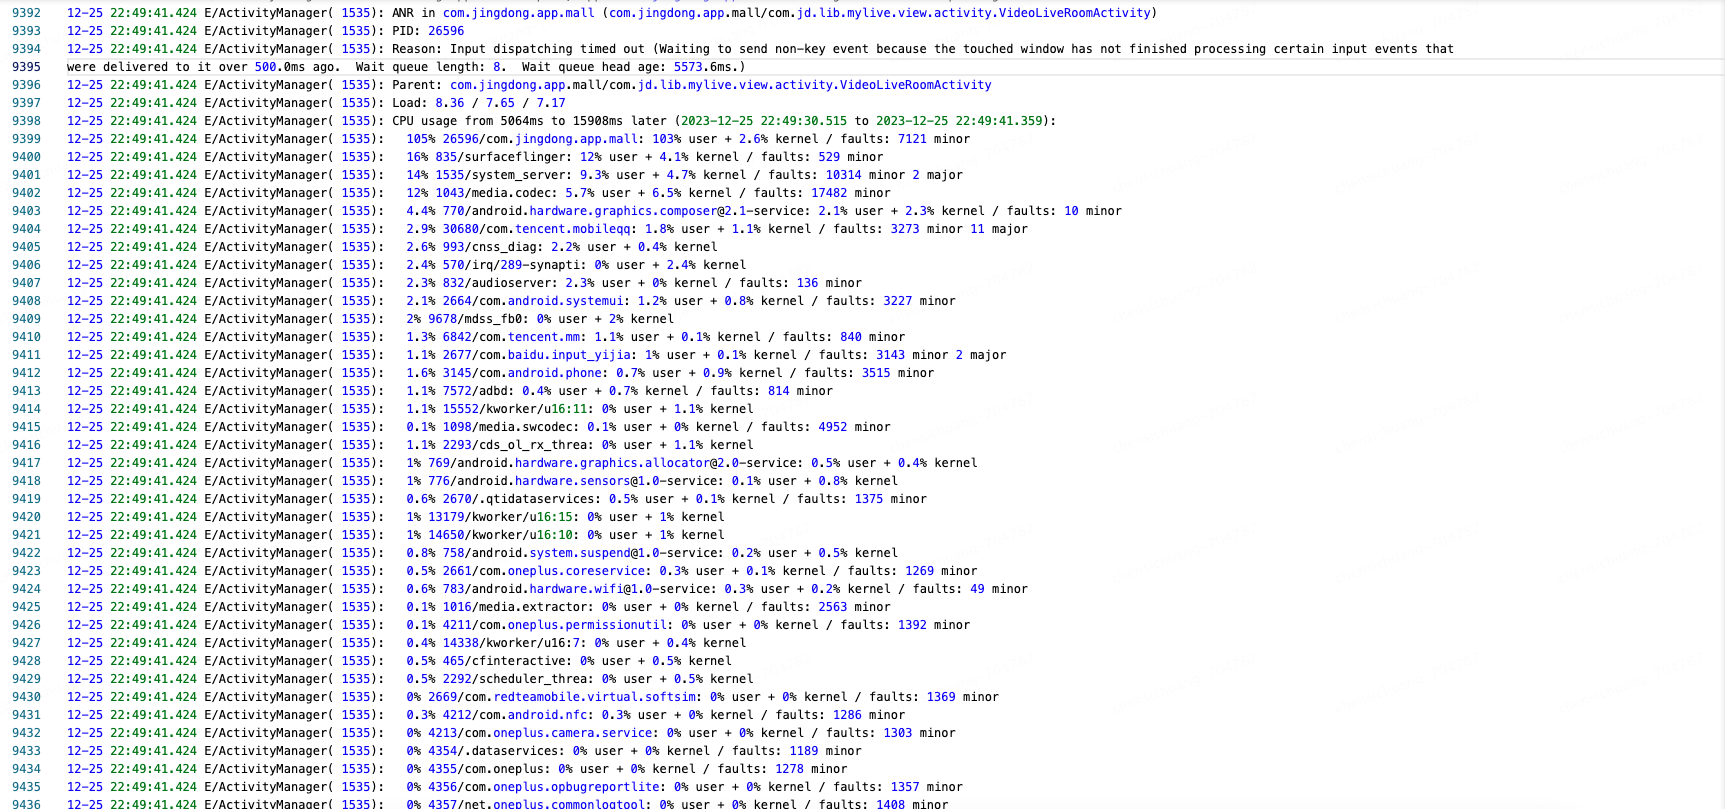
Task: Select '4356/com.oneplus.opbugreportlite' entry
Action: [x=544, y=787]
